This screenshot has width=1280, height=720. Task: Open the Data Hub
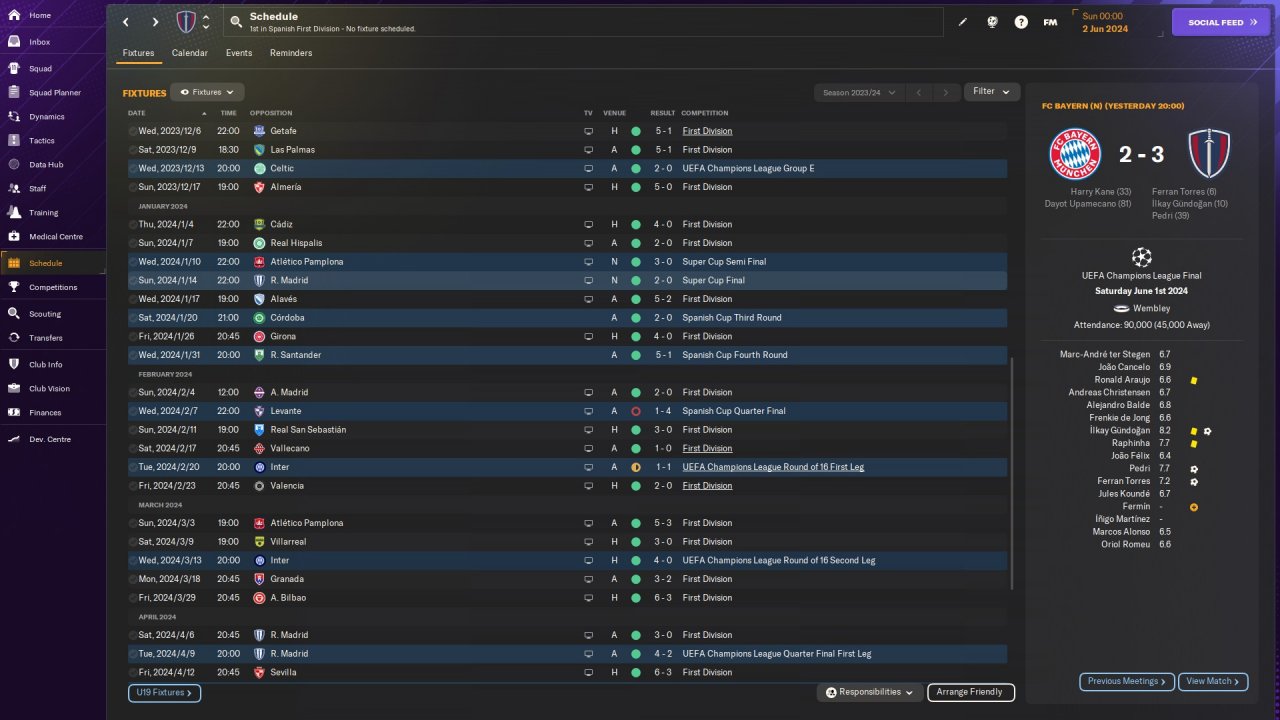[46, 165]
